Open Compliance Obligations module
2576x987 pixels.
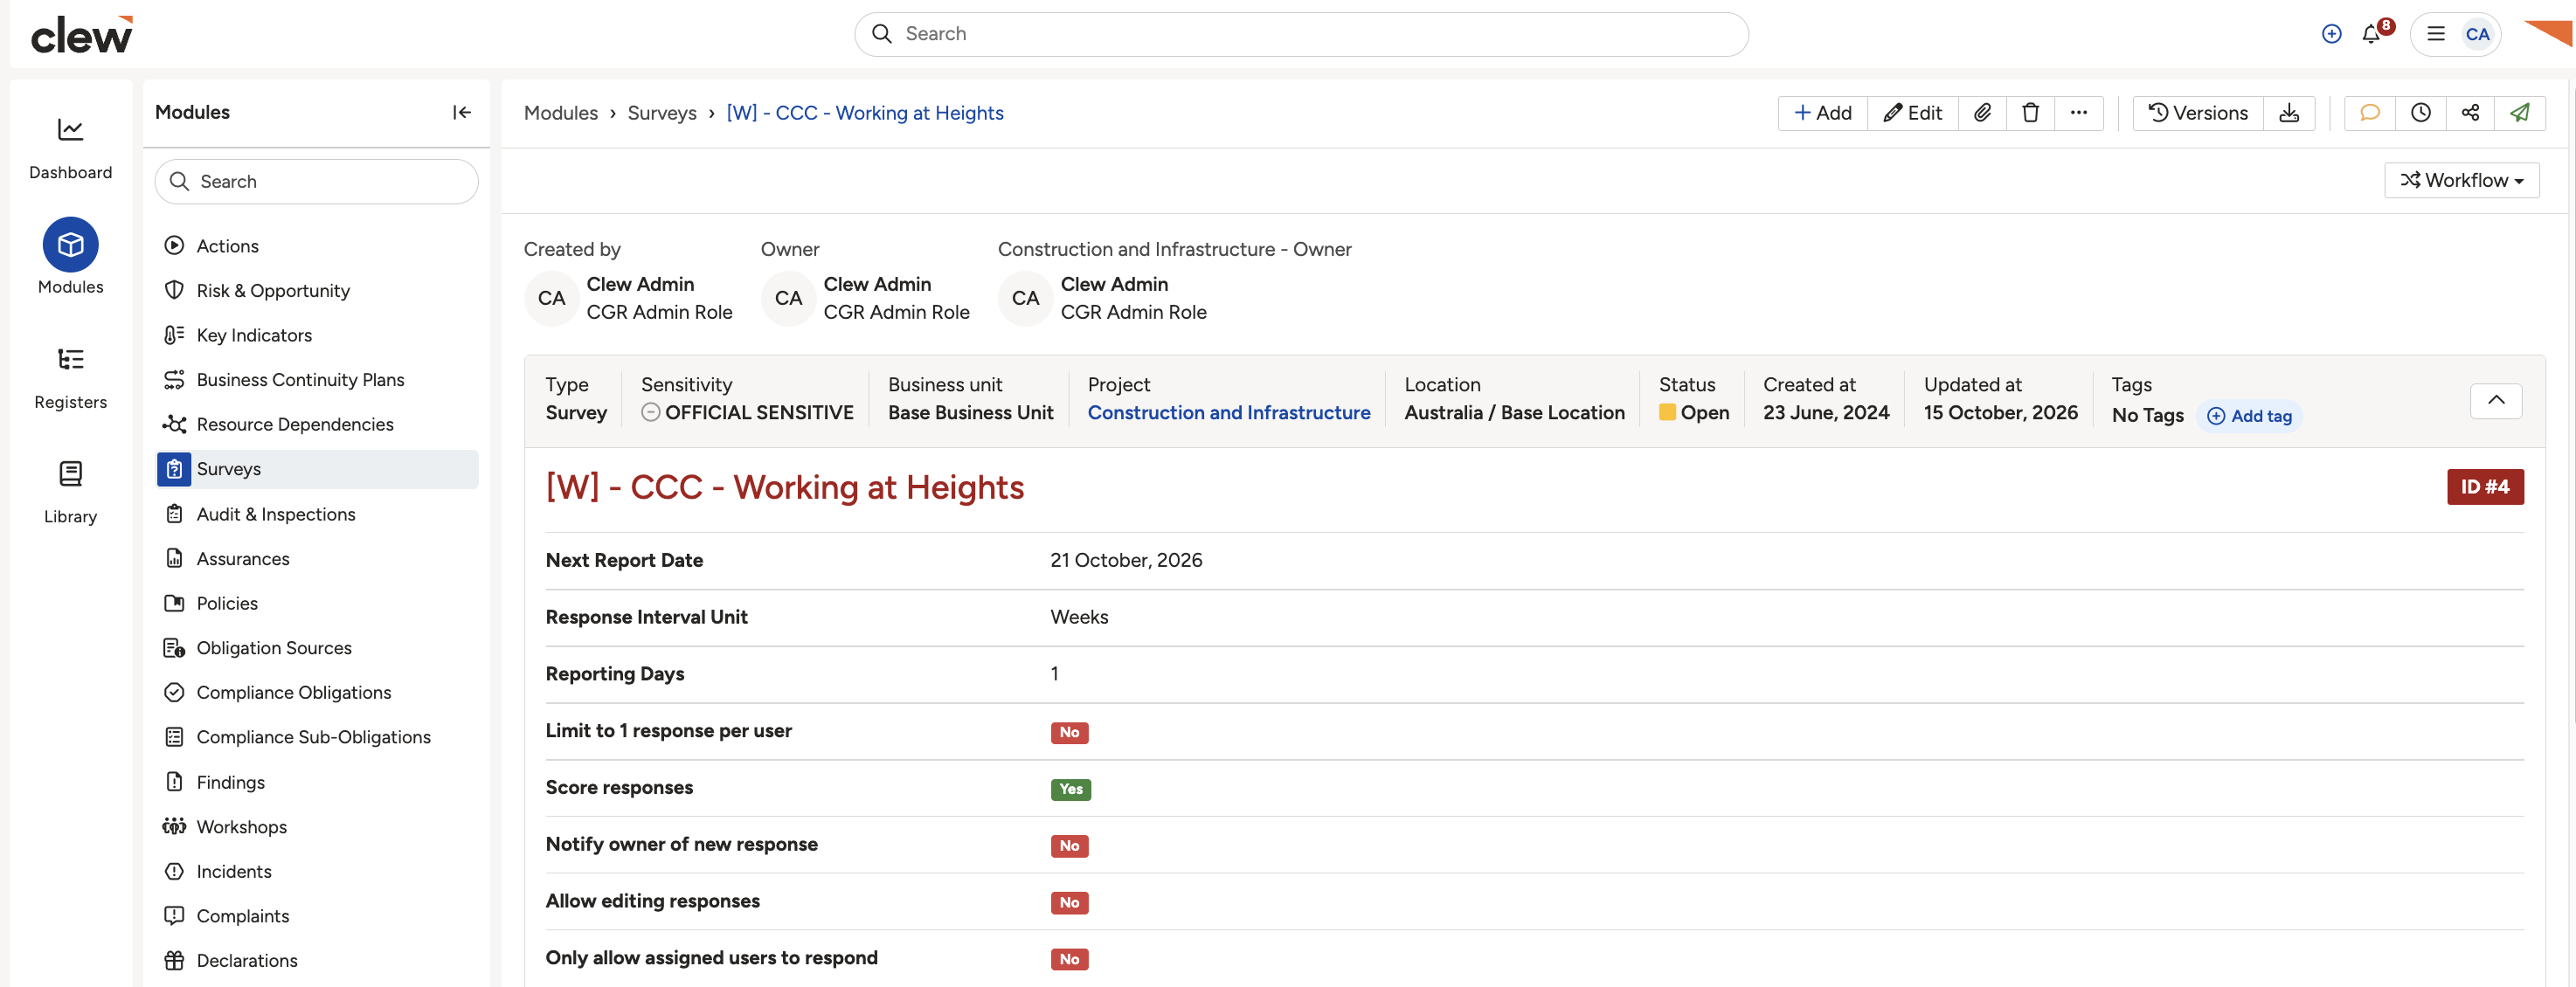[x=317, y=692]
